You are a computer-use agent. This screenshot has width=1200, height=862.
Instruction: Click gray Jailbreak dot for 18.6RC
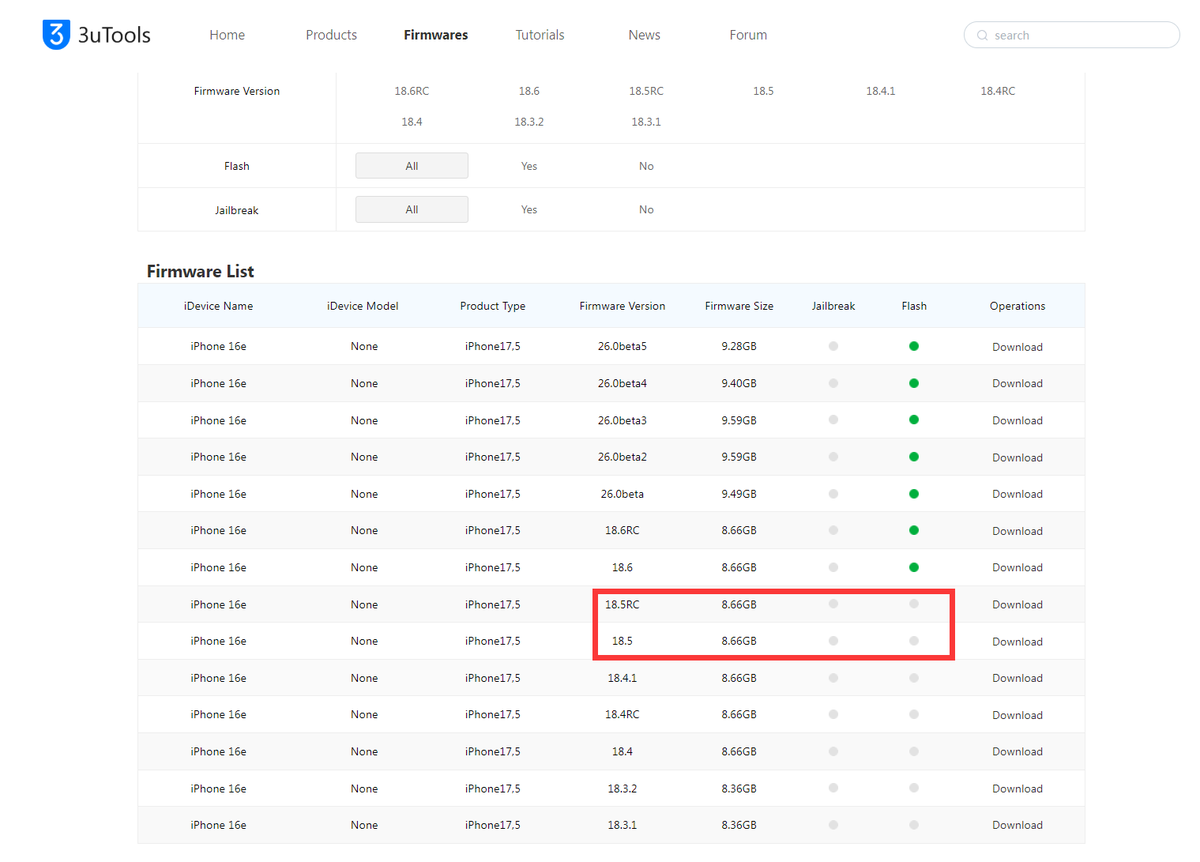tap(833, 530)
